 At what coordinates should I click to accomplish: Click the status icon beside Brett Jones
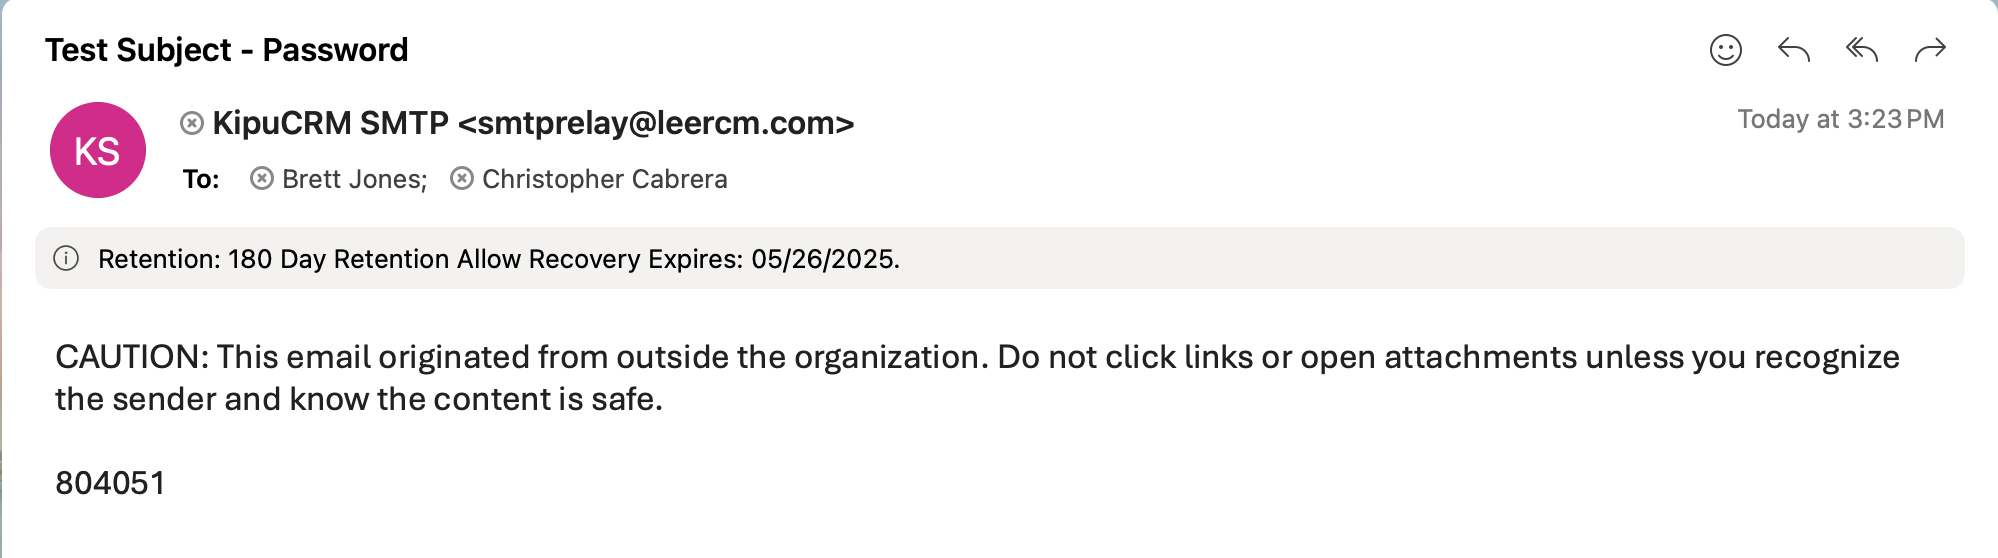point(262,179)
